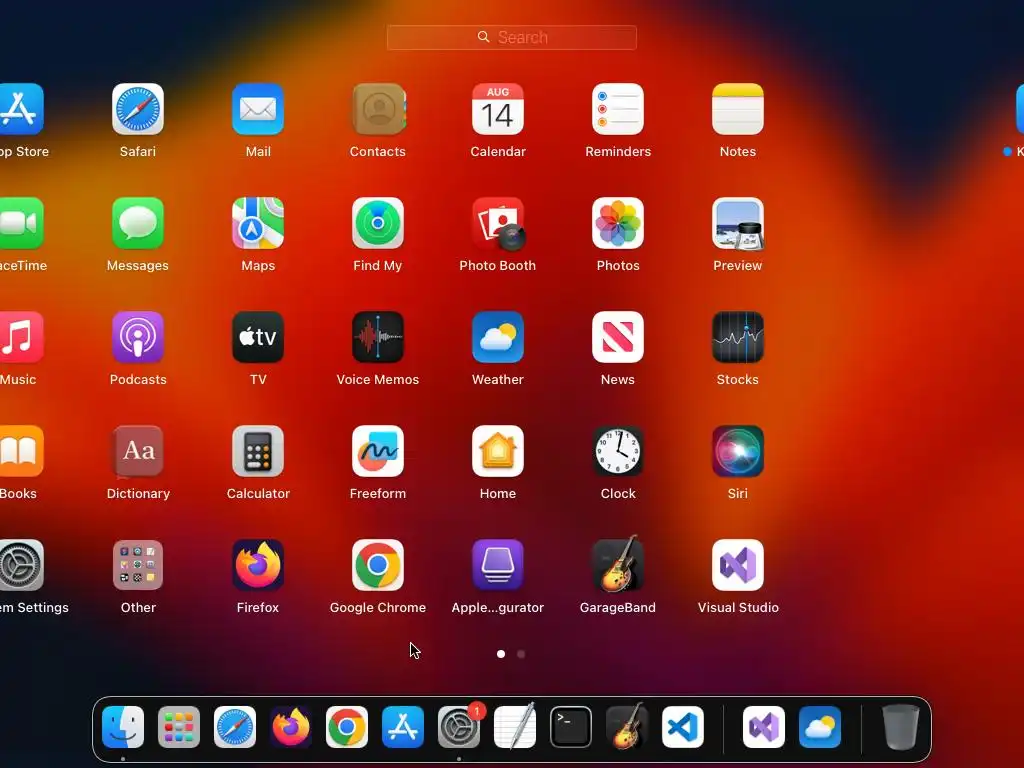Open the Music app
1024x768 pixels.
click(x=20, y=337)
